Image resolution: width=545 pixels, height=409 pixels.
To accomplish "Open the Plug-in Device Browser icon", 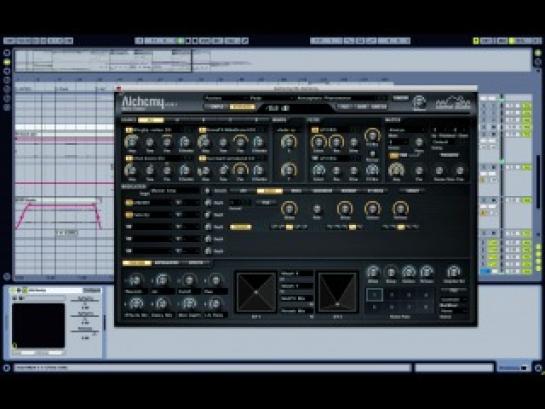I will [7, 71].
